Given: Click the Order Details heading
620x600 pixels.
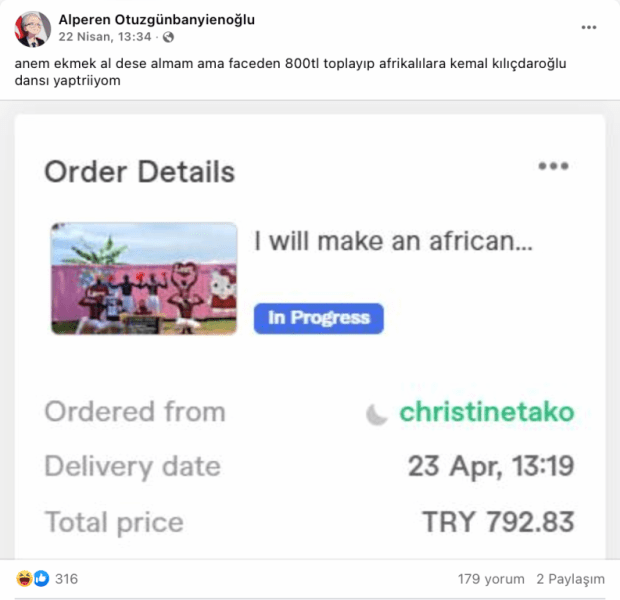Looking at the screenshot, I should [x=140, y=172].
